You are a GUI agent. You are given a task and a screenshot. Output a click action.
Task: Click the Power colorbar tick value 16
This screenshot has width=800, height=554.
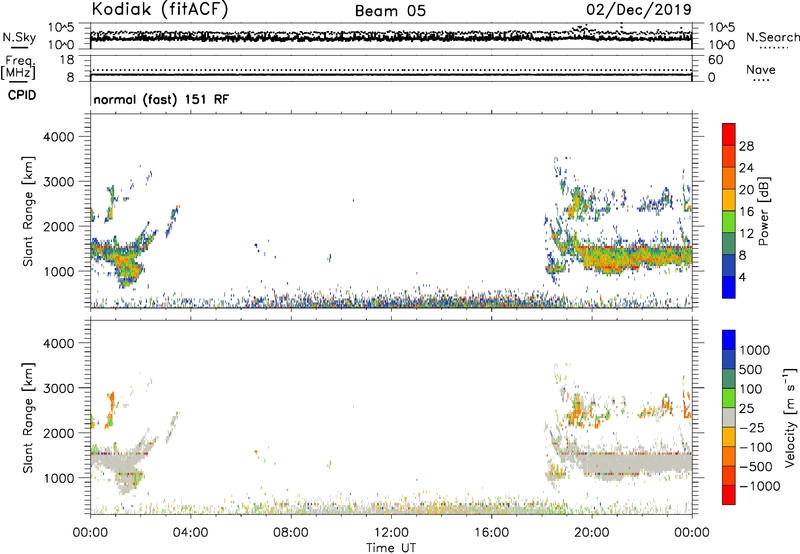coord(746,212)
